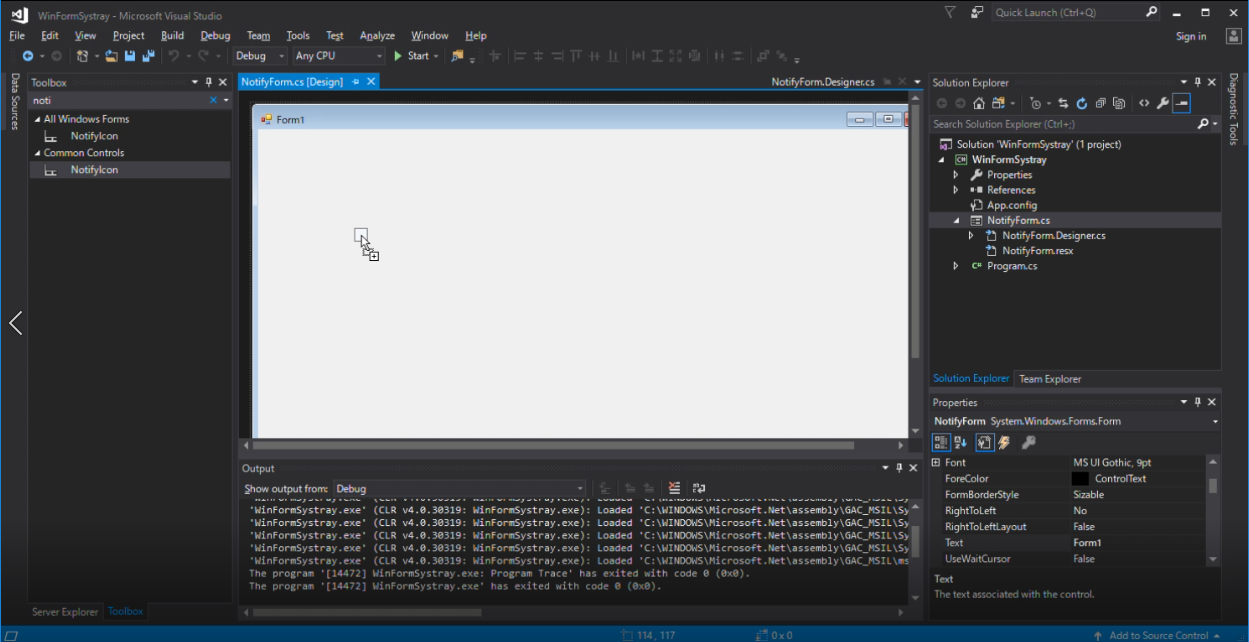Screen dimensions: 1249x642
Task: Open the Window menu
Action: coord(430,36)
